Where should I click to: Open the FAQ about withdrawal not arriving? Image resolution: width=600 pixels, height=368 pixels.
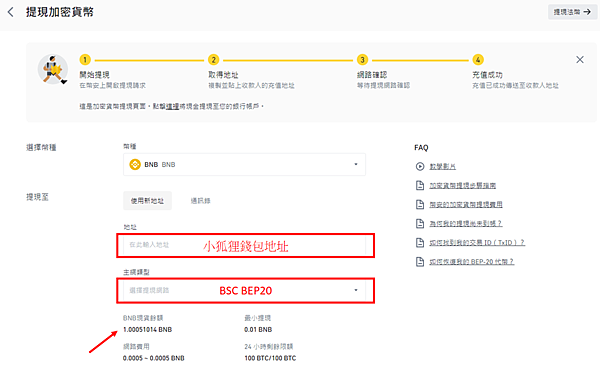[465, 223]
